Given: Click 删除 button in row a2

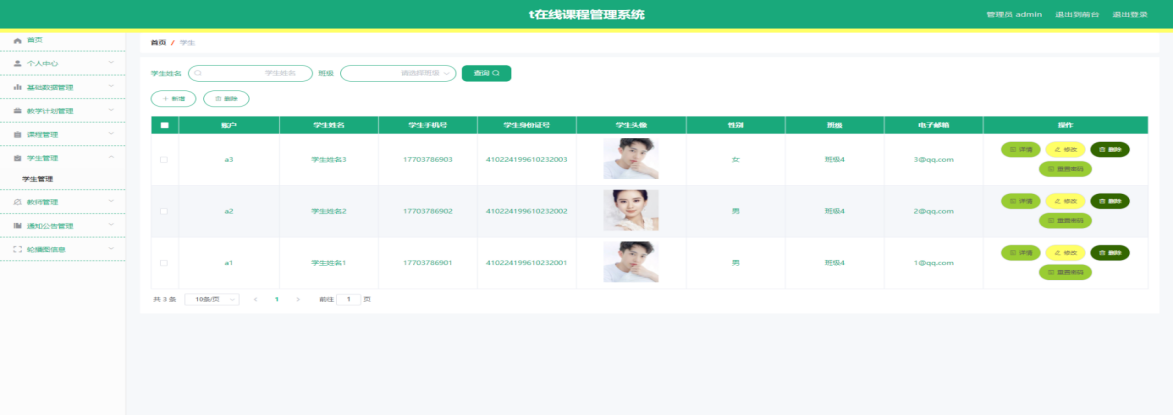Looking at the screenshot, I should 1110,201.
